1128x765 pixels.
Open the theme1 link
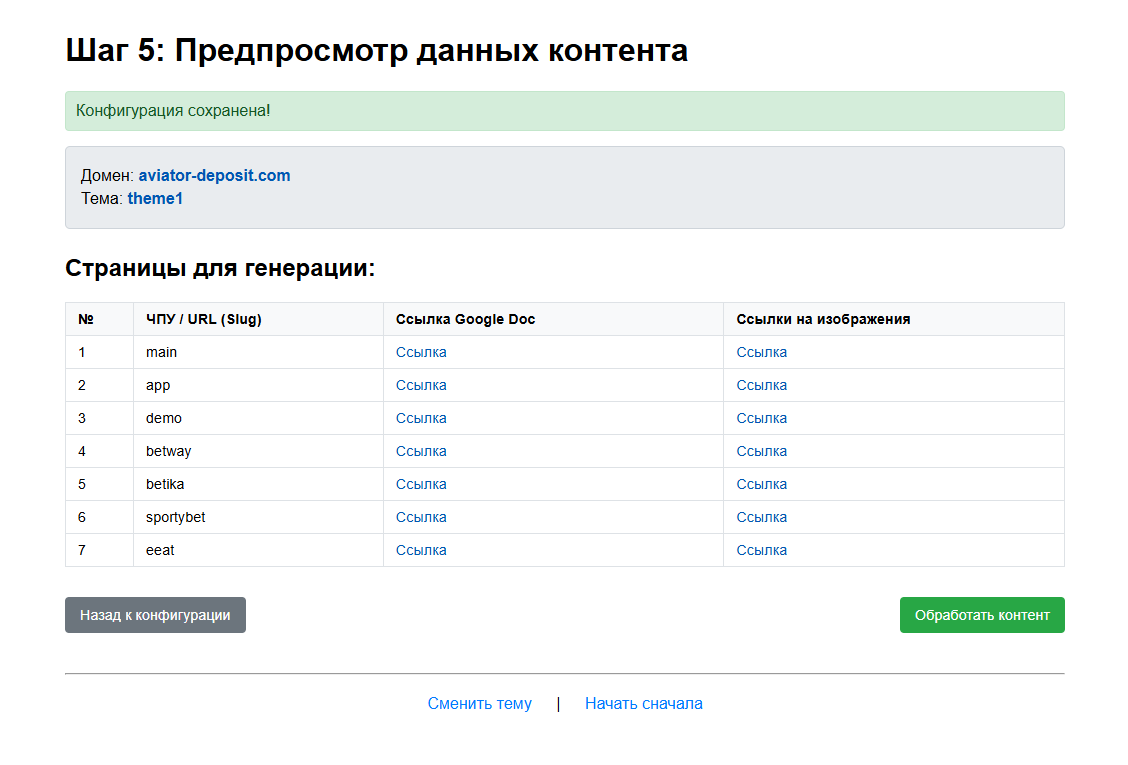tap(155, 198)
